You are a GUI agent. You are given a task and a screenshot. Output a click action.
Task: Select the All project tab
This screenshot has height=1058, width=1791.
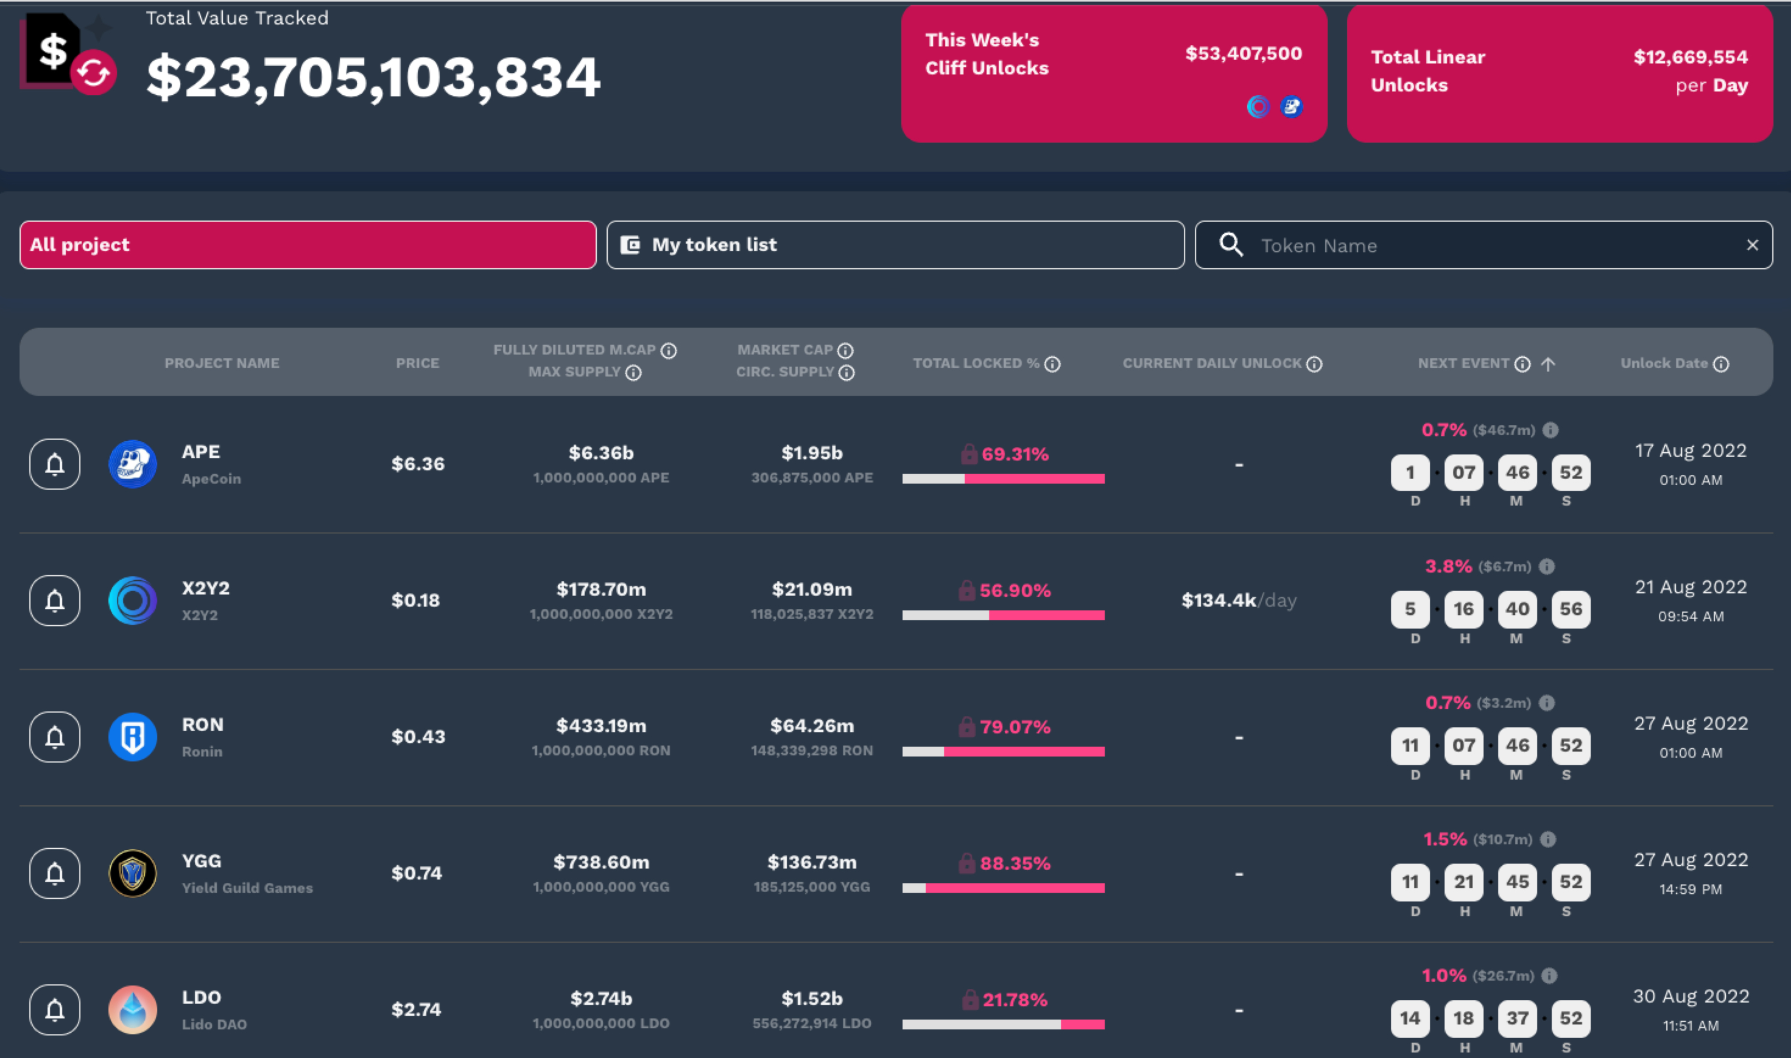click(308, 245)
